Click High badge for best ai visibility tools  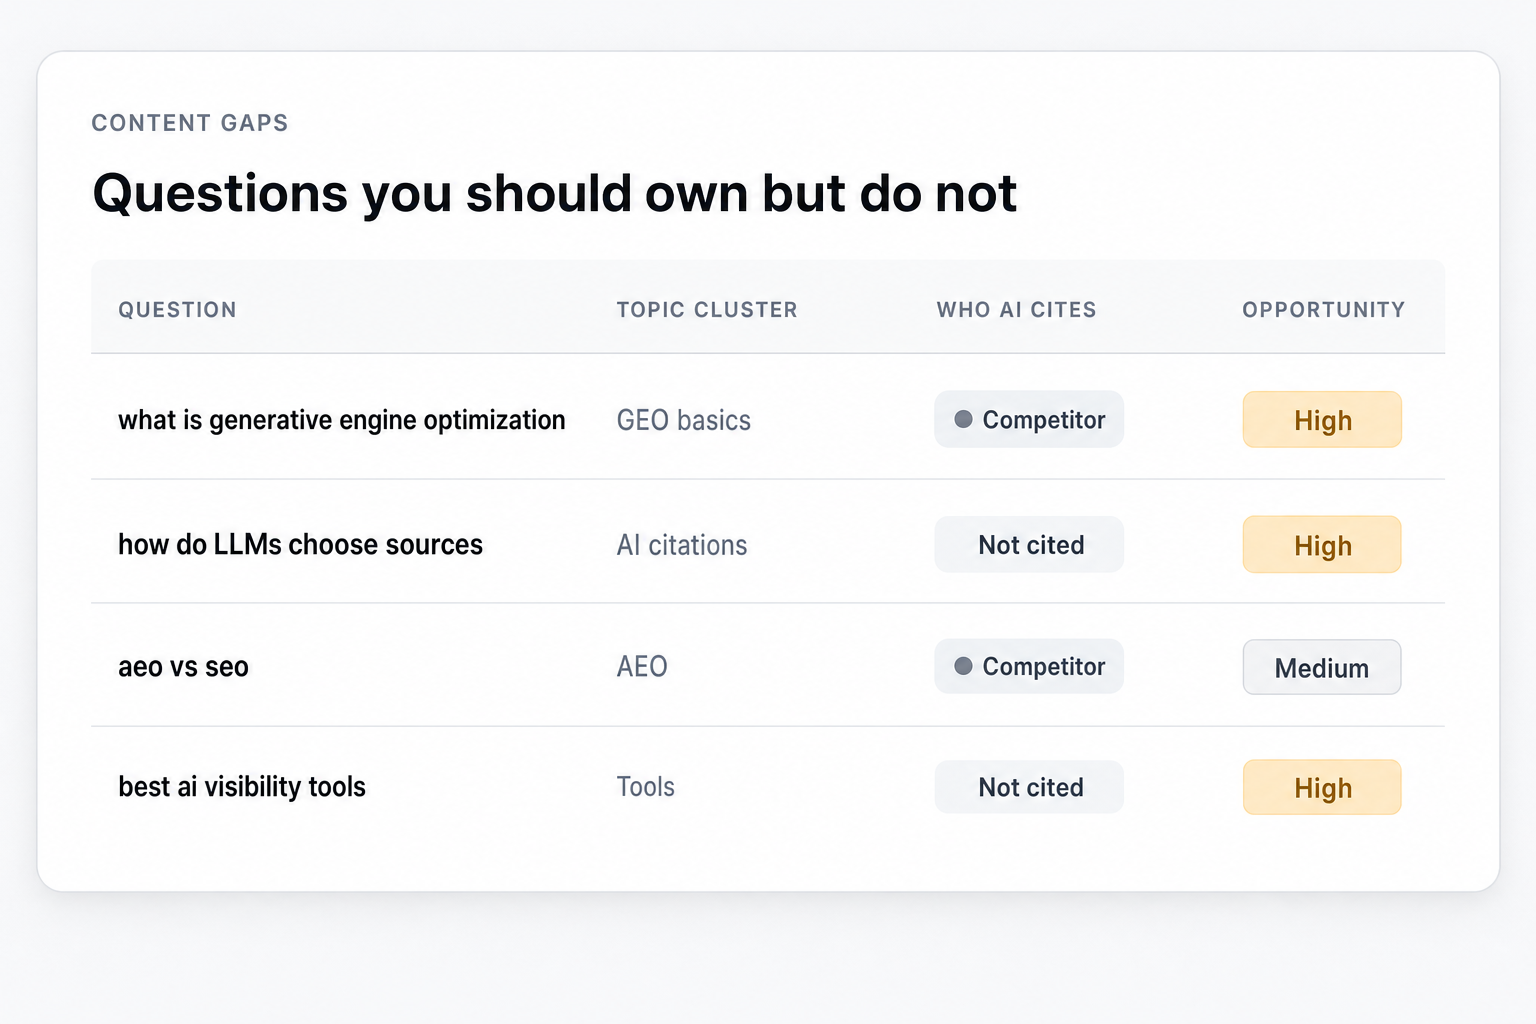[x=1322, y=788]
